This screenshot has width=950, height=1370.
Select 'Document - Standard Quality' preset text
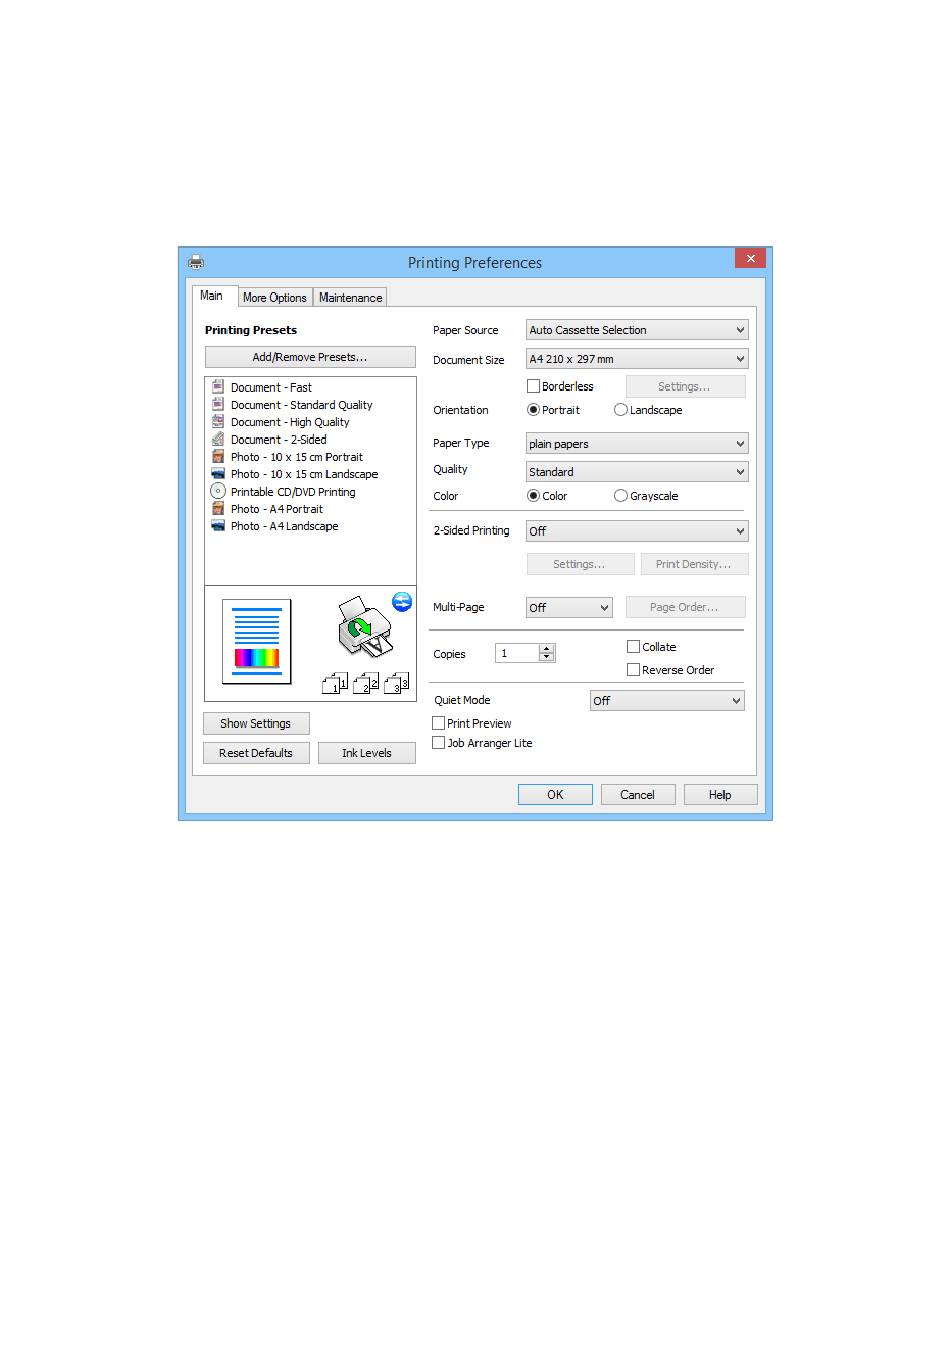(301, 405)
